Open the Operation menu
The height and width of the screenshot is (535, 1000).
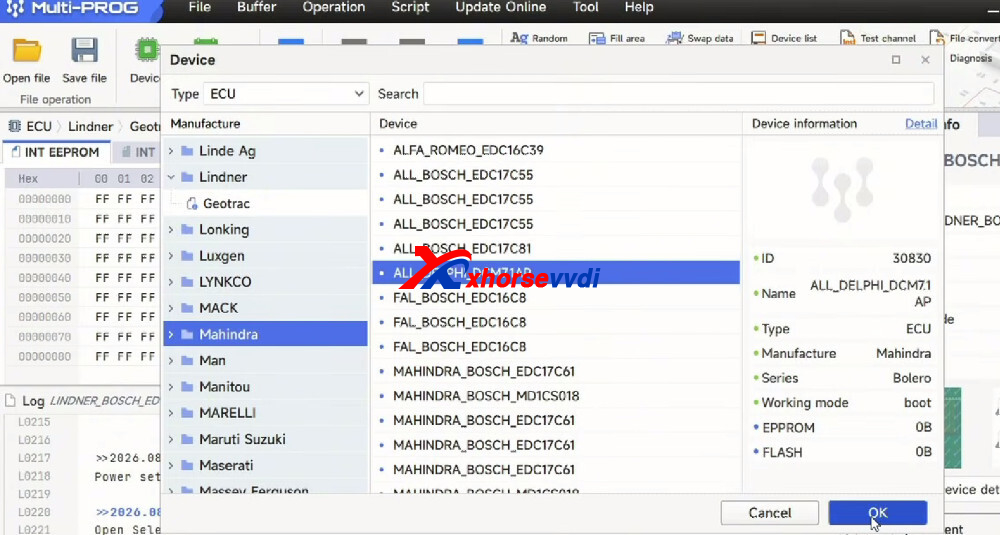(x=334, y=8)
